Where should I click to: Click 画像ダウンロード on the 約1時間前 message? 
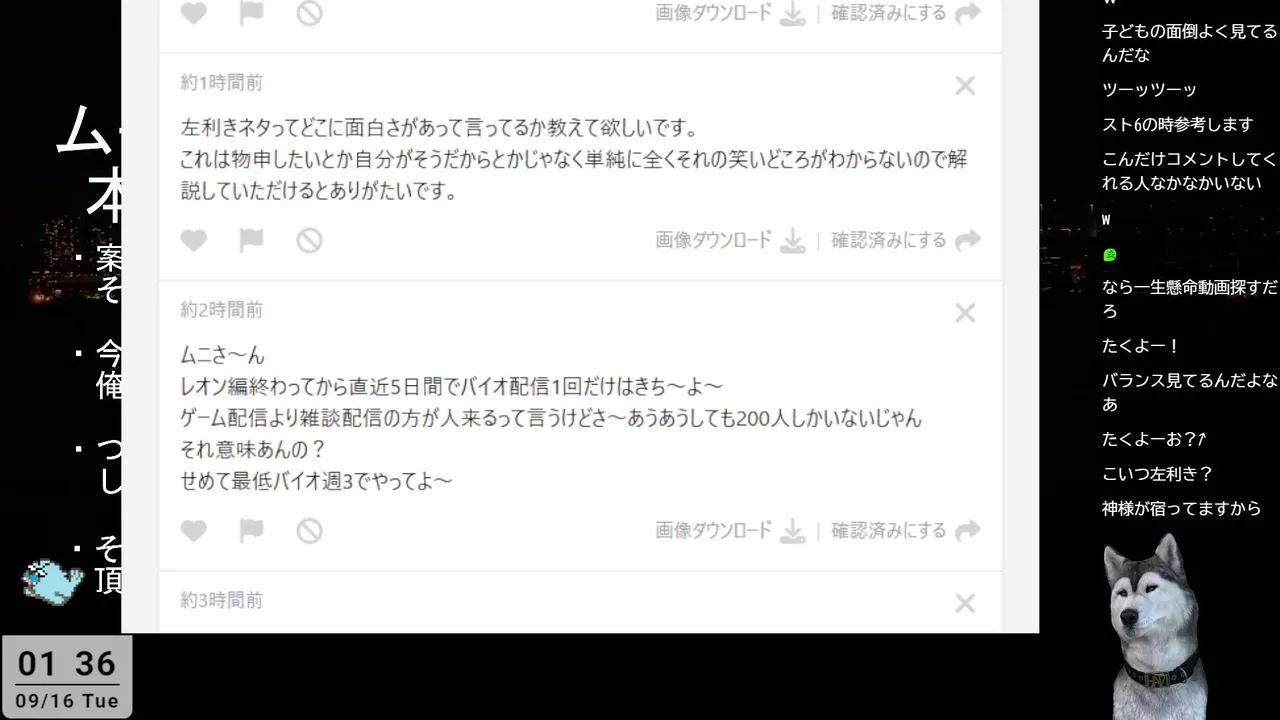click(714, 240)
